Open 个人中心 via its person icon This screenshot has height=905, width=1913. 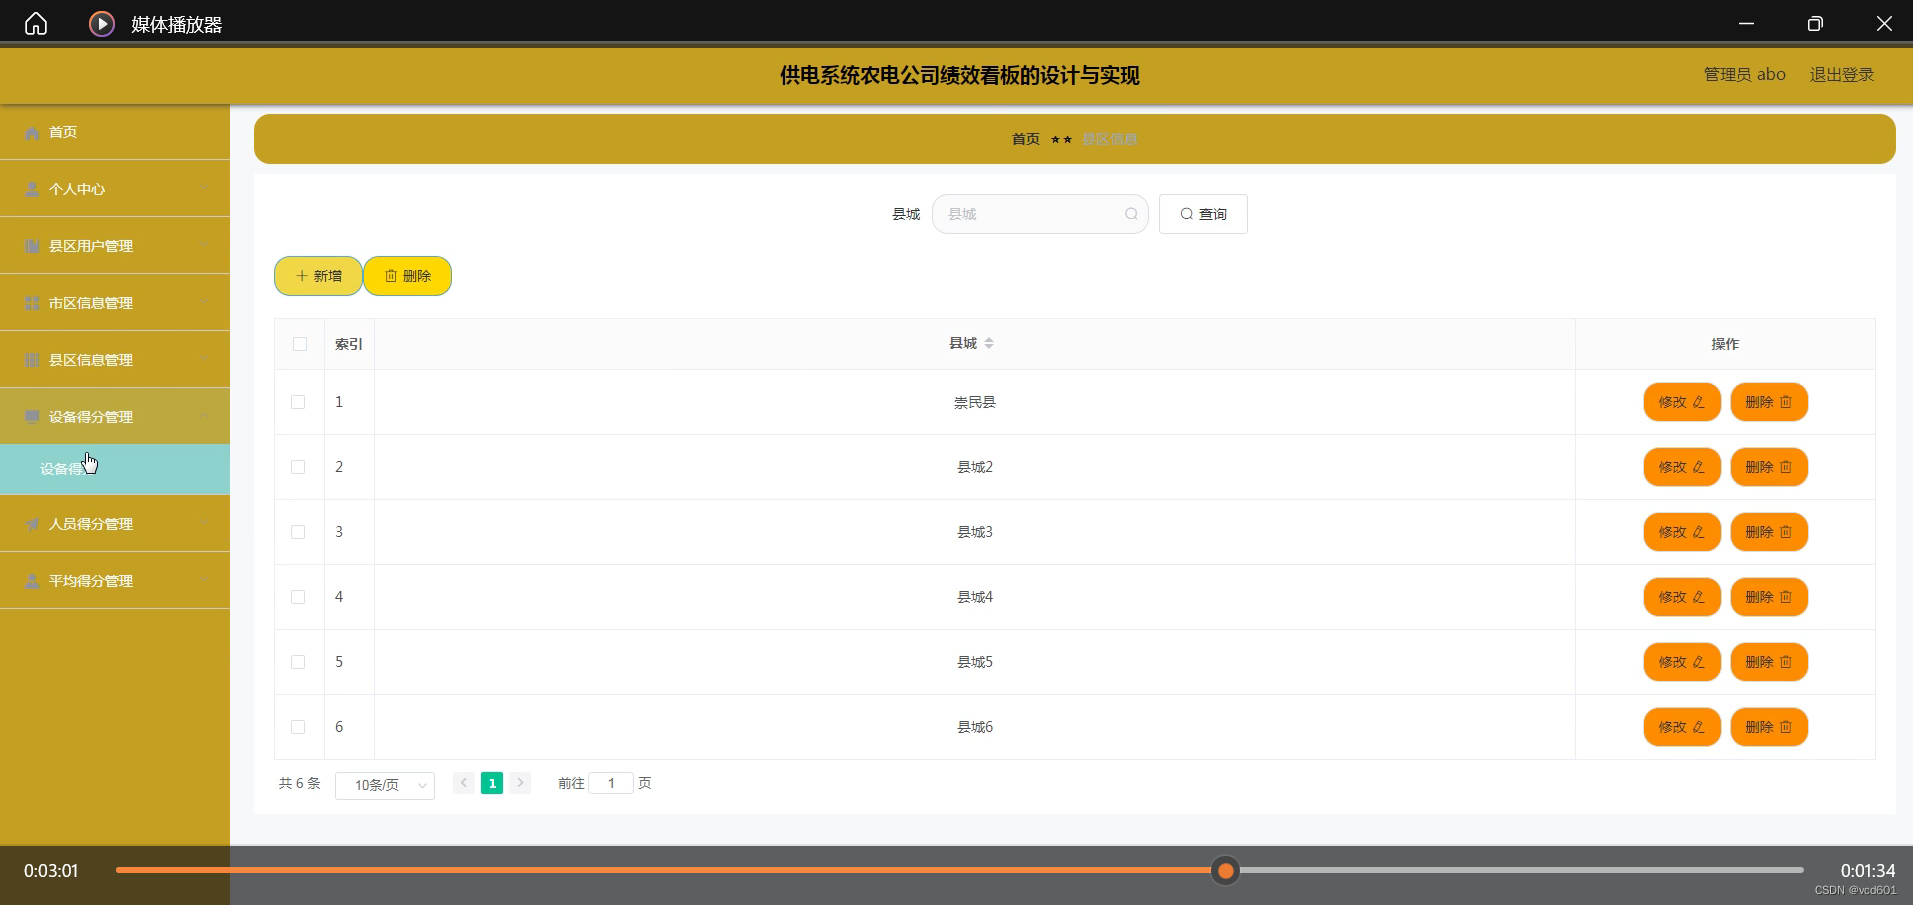[31, 189]
